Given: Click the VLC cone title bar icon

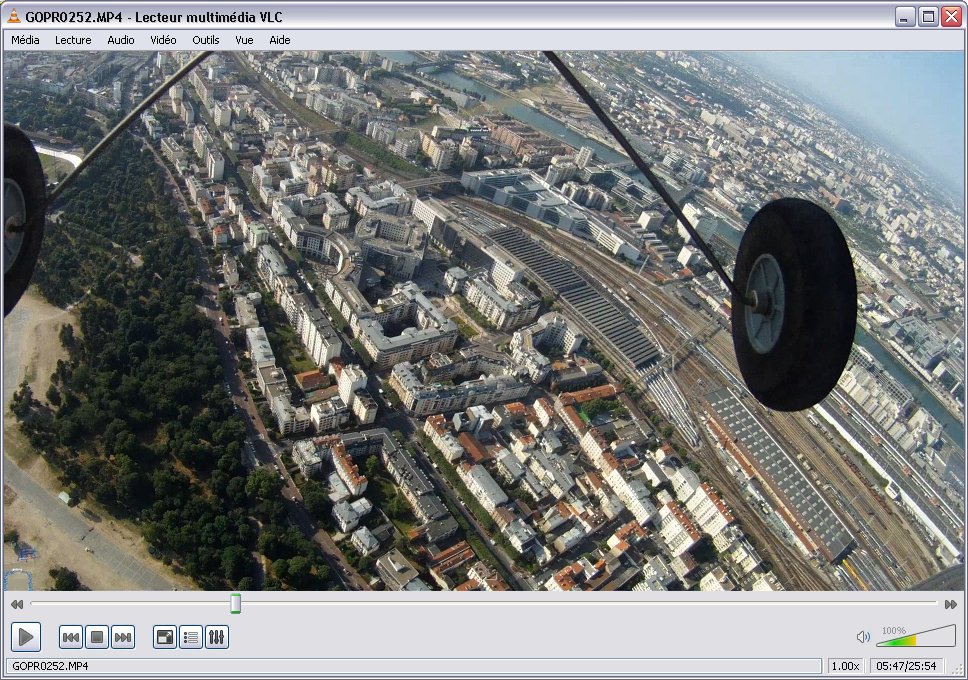Looking at the screenshot, I should coord(14,17).
